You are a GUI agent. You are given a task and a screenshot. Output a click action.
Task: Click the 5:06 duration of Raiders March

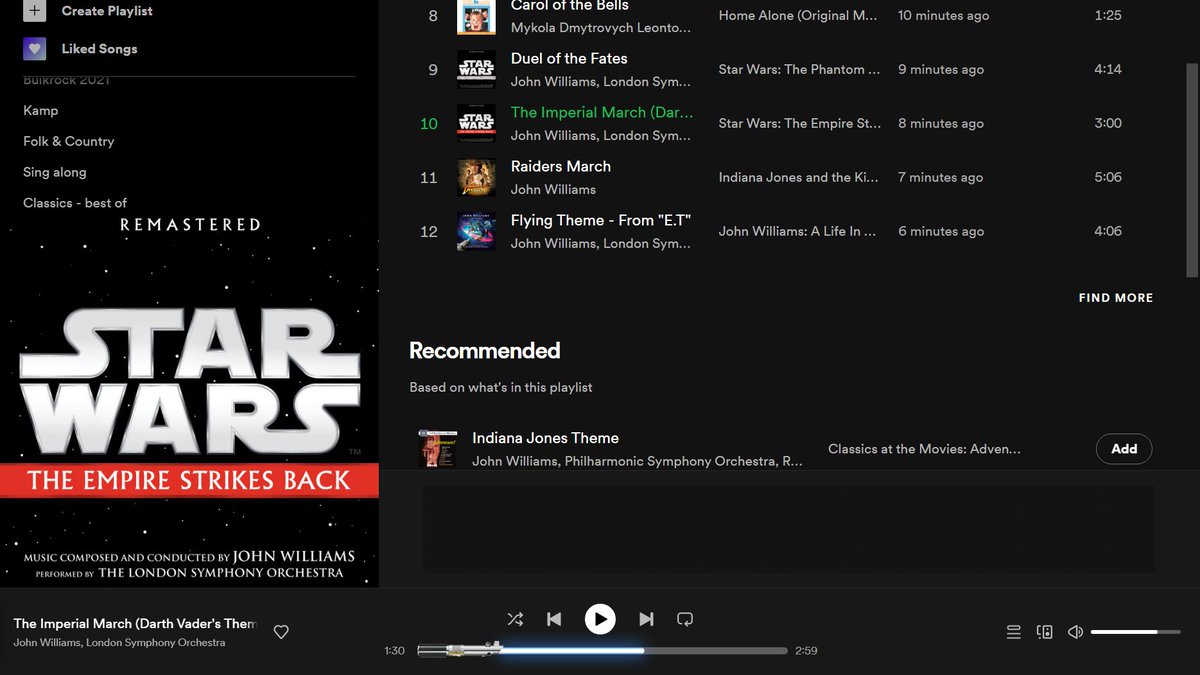tap(1108, 178)
